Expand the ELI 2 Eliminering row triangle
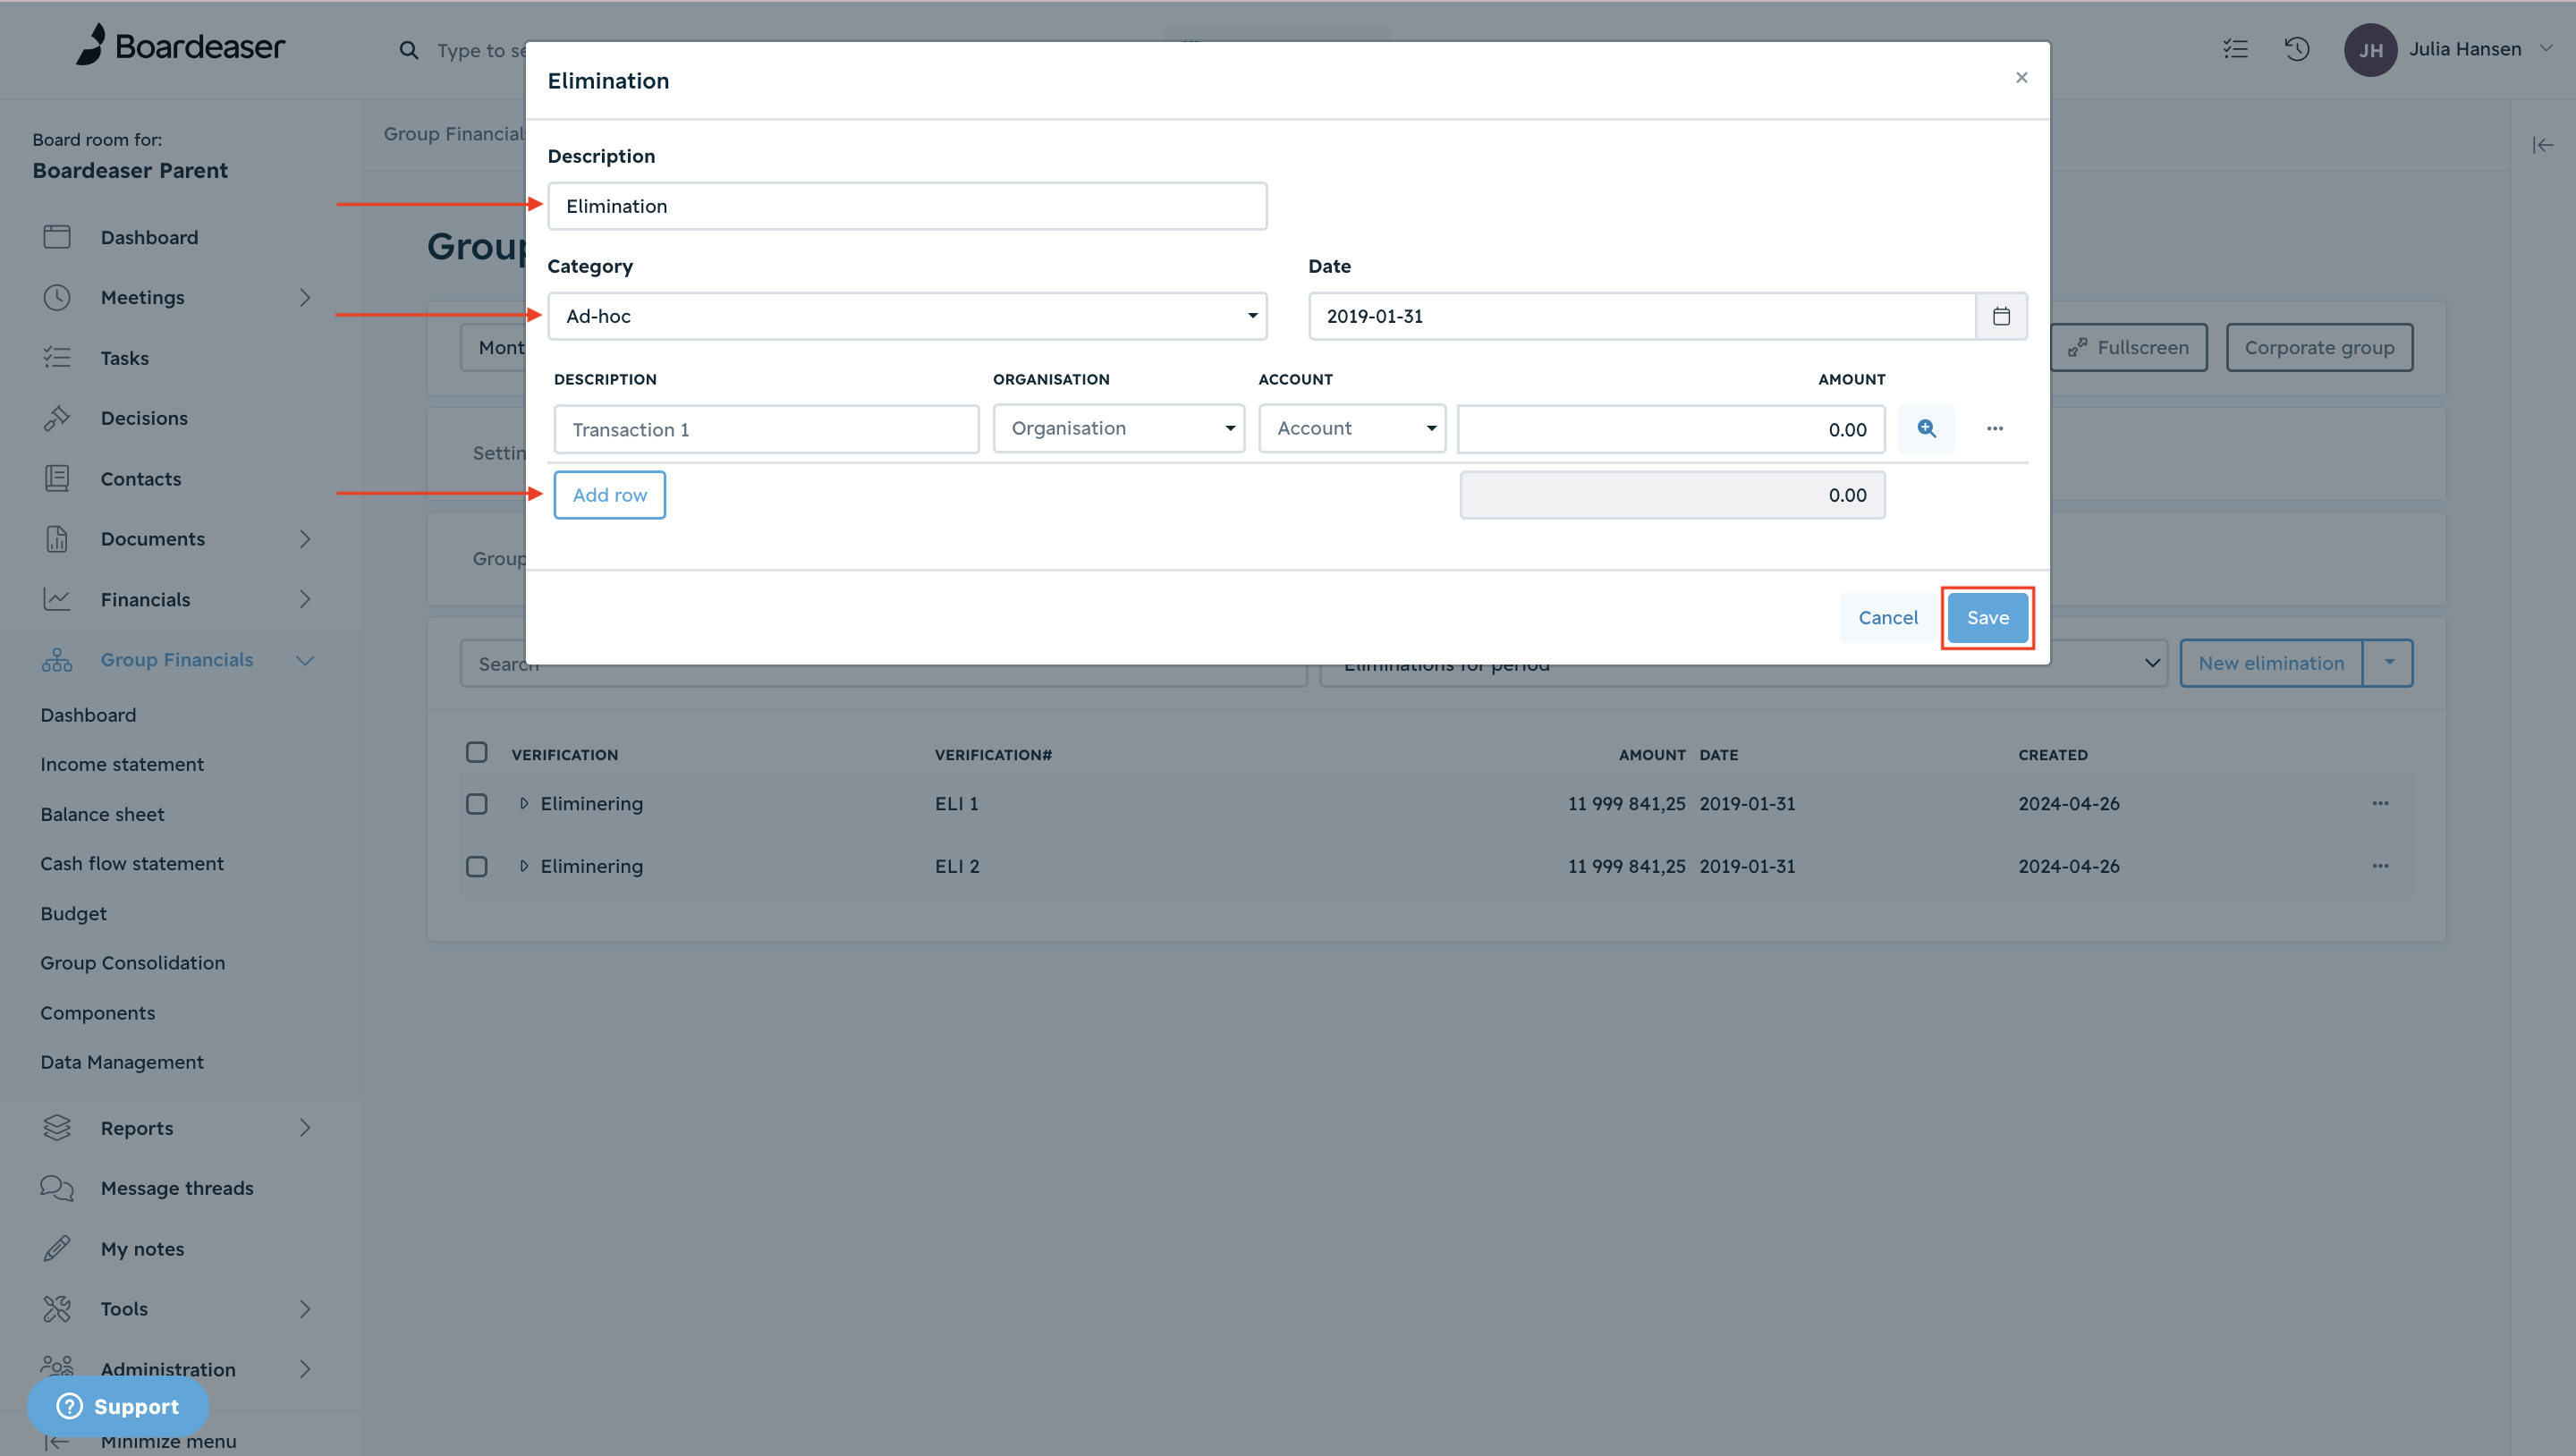The height and width of the screenshot is (1456, 2576). pos(523,866)
